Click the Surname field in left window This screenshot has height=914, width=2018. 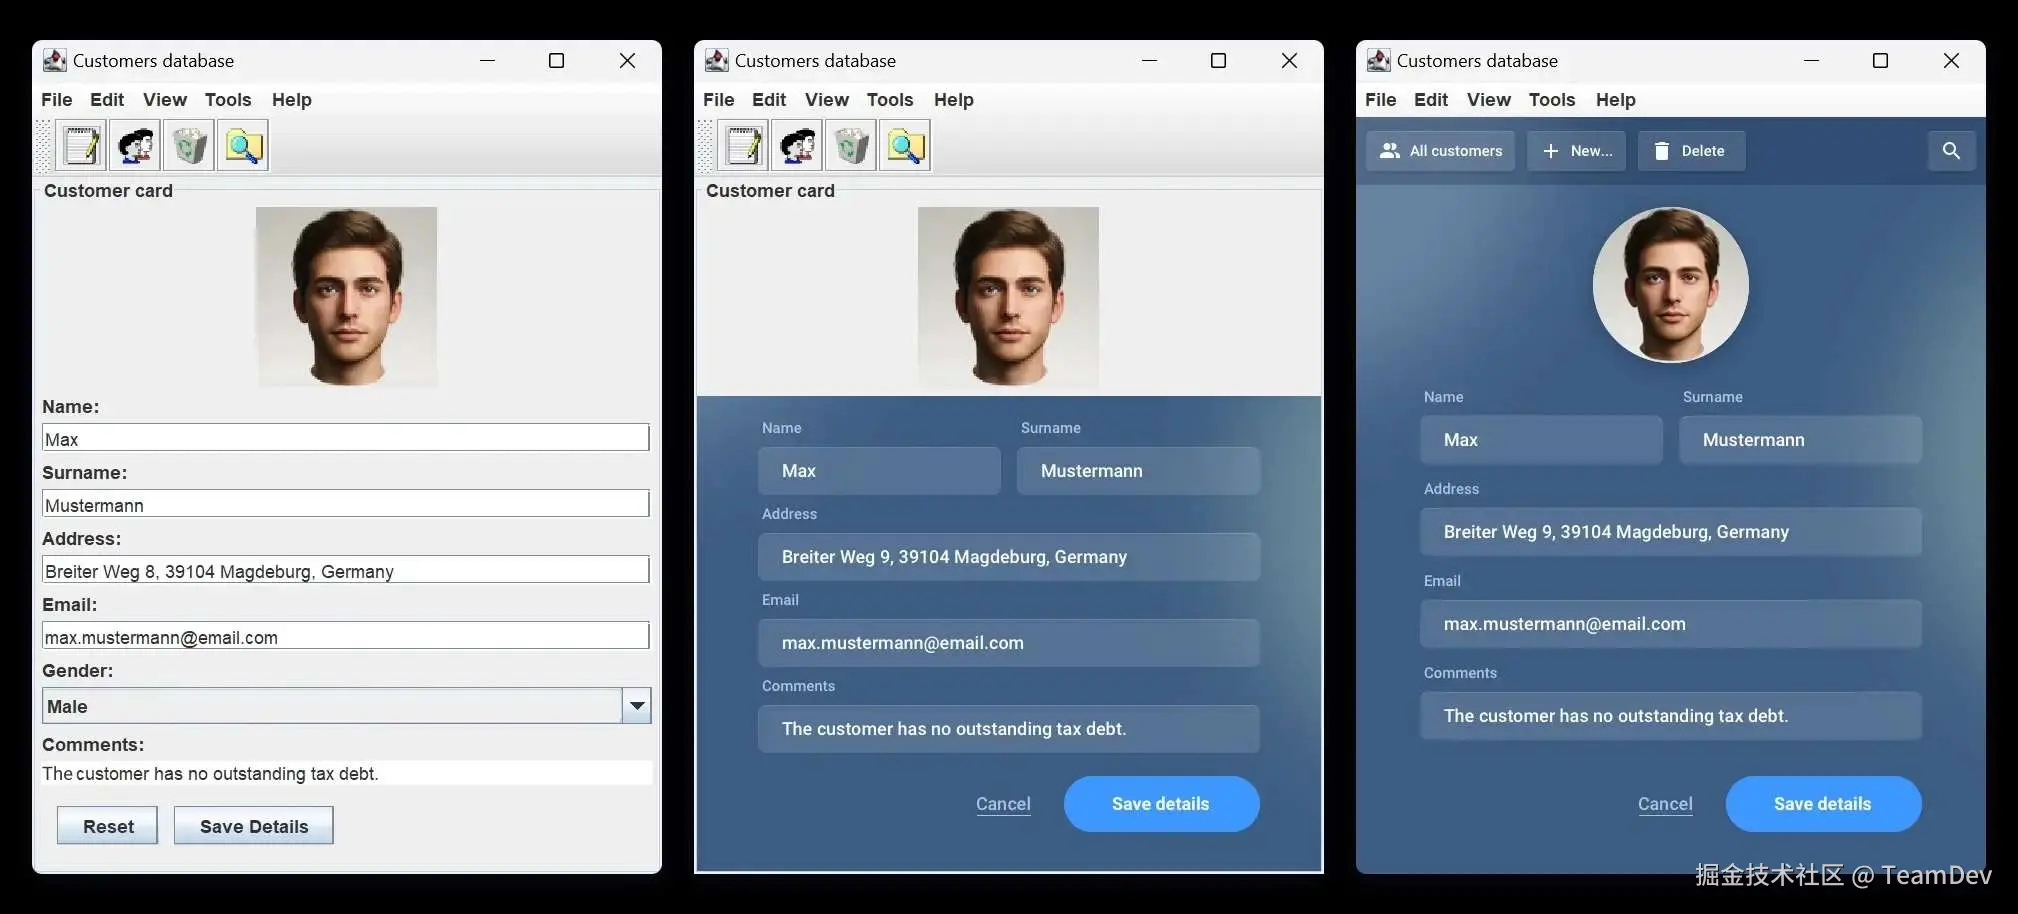coord(346,504)
